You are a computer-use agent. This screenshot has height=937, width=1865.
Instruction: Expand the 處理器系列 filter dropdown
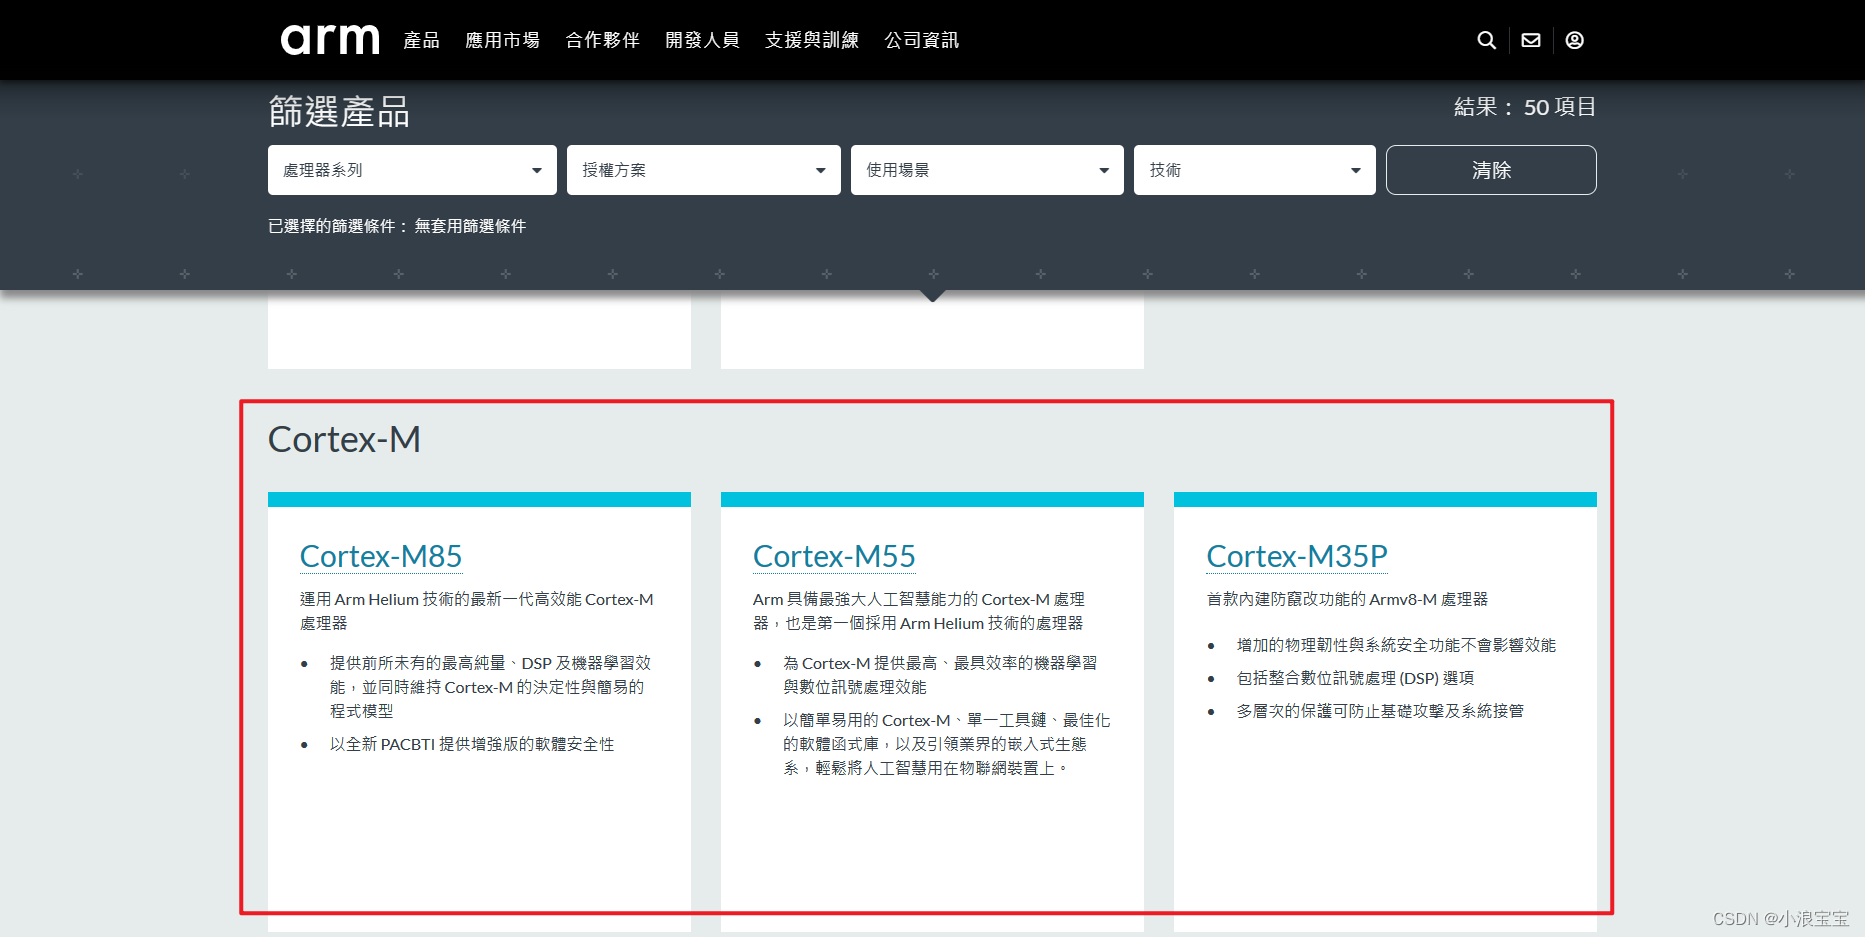(412, 170)
